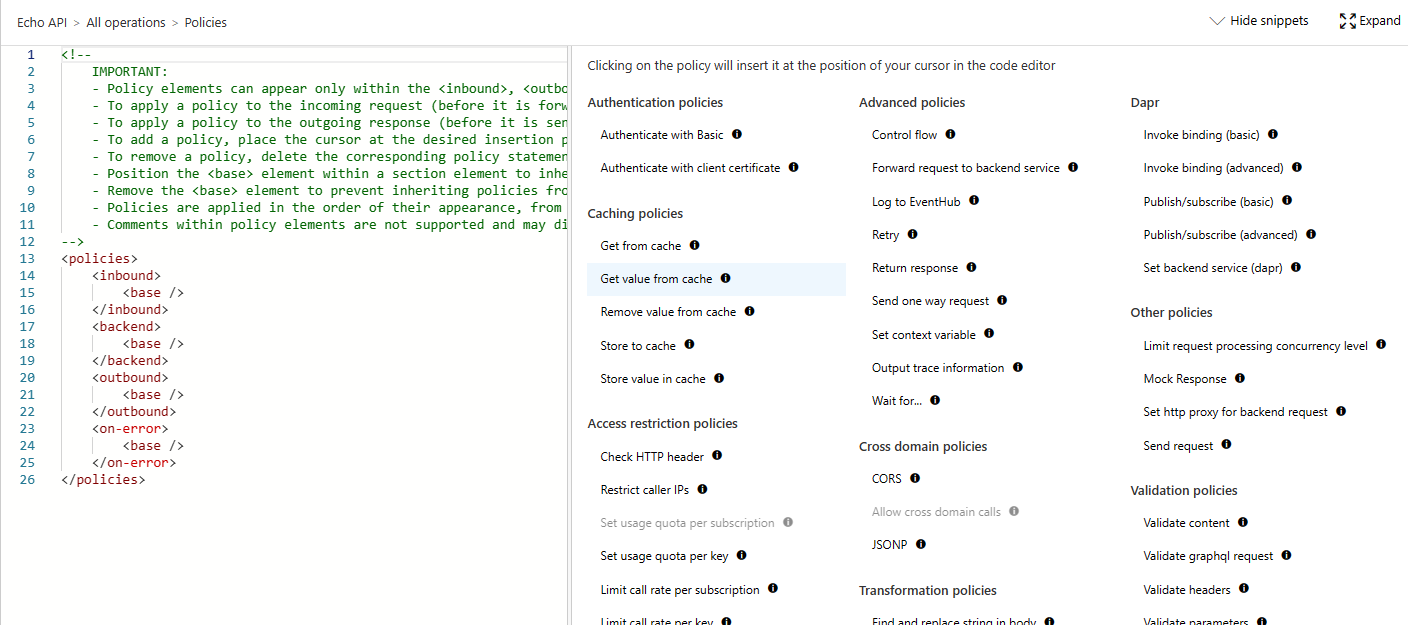
Task: Click info icon beside CORS policy
Action: (915, 478)
